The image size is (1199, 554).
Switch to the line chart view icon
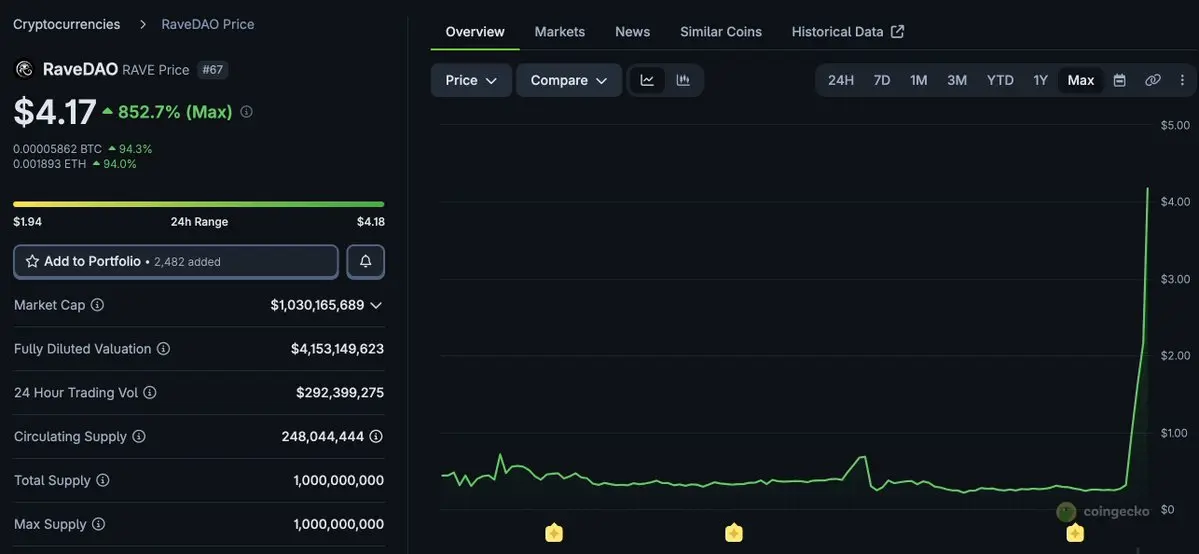(647, 80)
